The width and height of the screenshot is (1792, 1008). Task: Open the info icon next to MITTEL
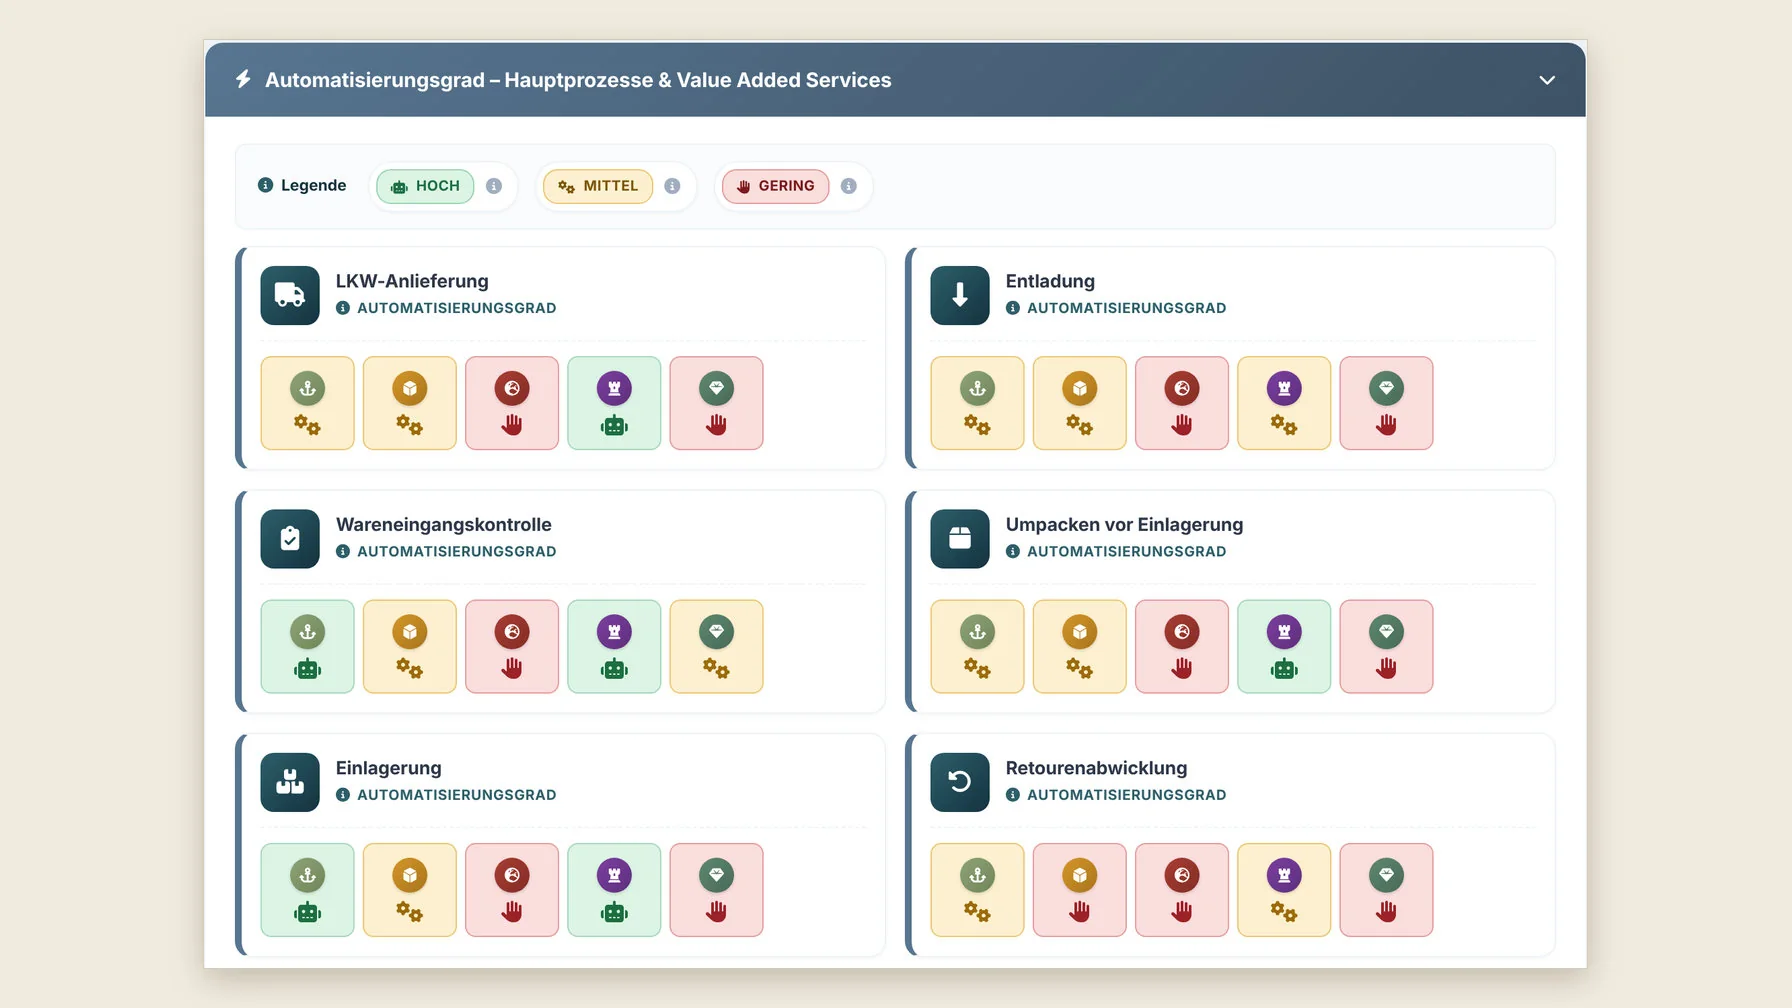(672, 186)
